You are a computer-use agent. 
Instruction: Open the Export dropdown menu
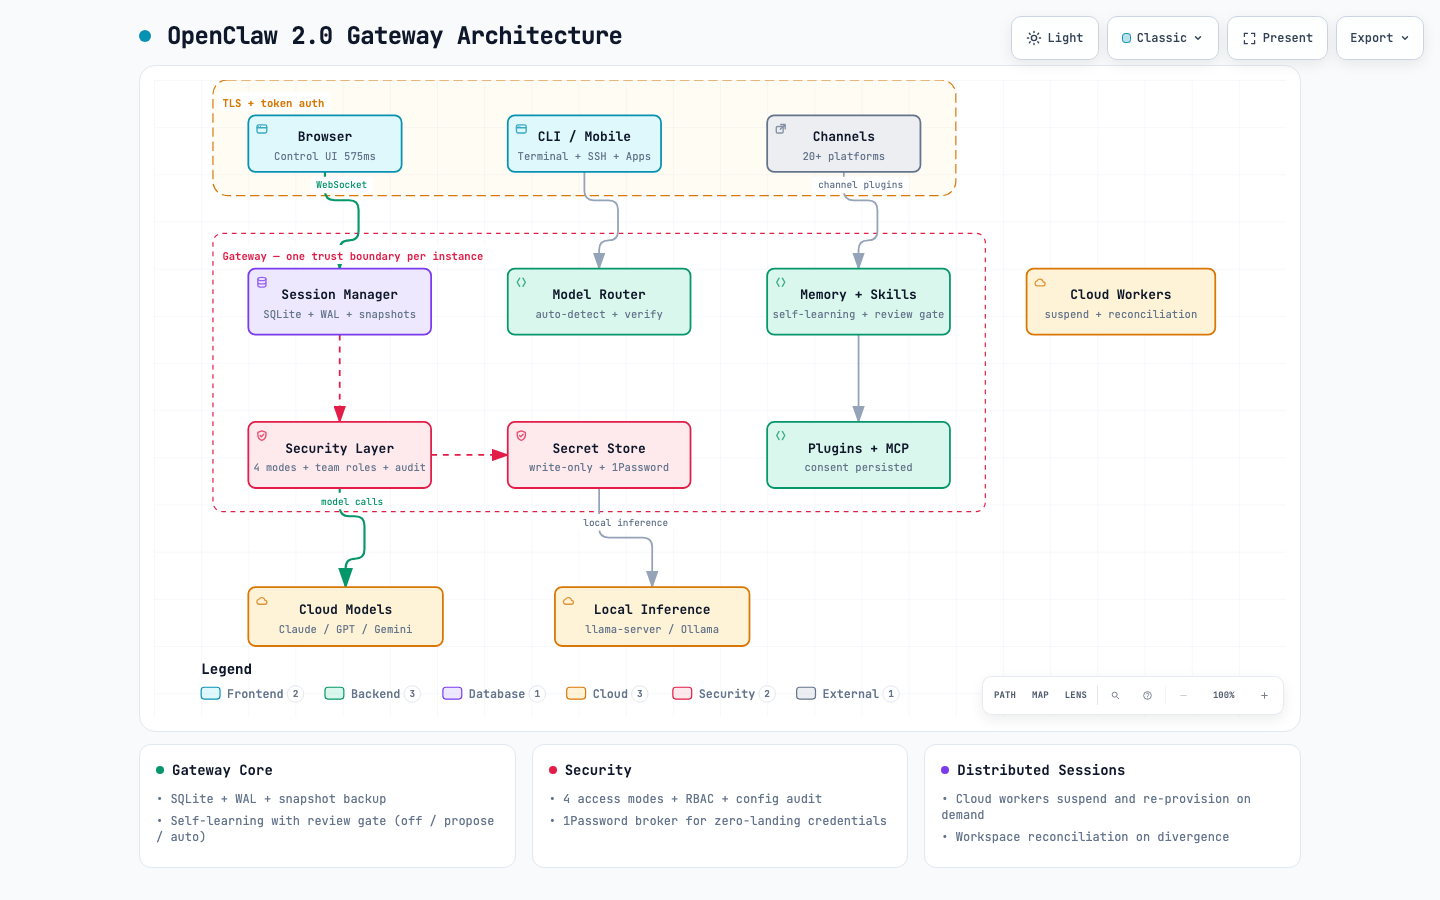(1379, 38)
